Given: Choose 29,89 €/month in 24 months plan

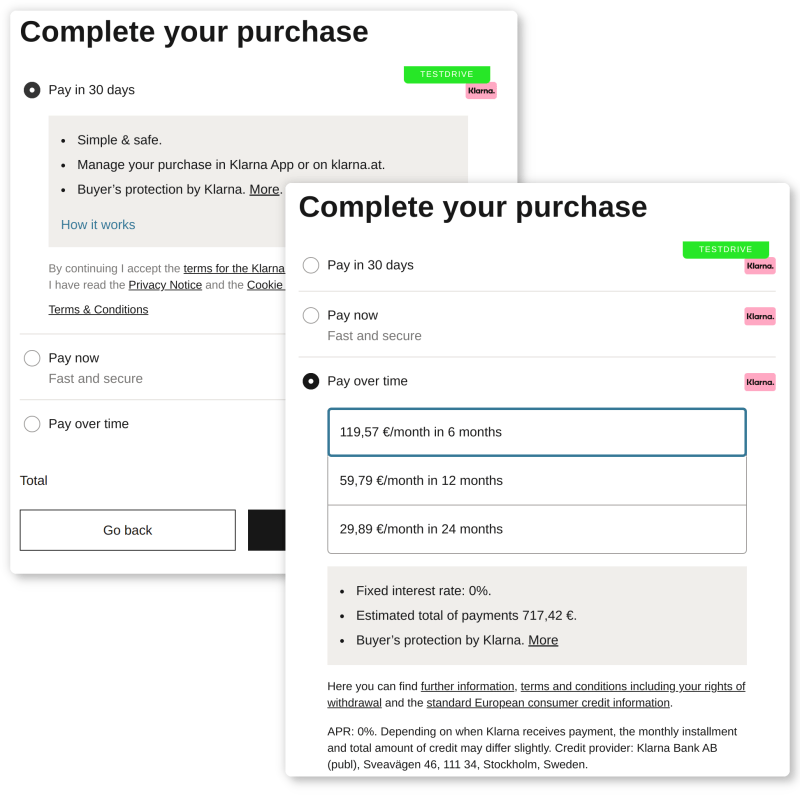Looking at the screenshot, I should click(x=536, y=529).
